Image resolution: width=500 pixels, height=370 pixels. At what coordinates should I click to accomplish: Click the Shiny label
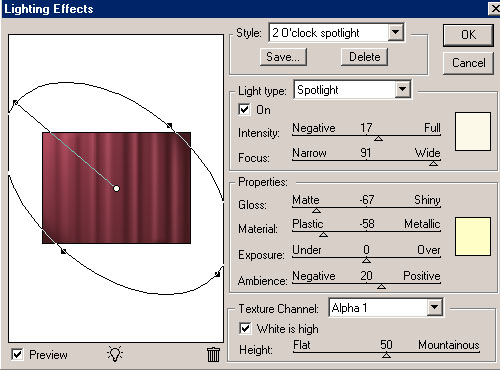(427, 200)
